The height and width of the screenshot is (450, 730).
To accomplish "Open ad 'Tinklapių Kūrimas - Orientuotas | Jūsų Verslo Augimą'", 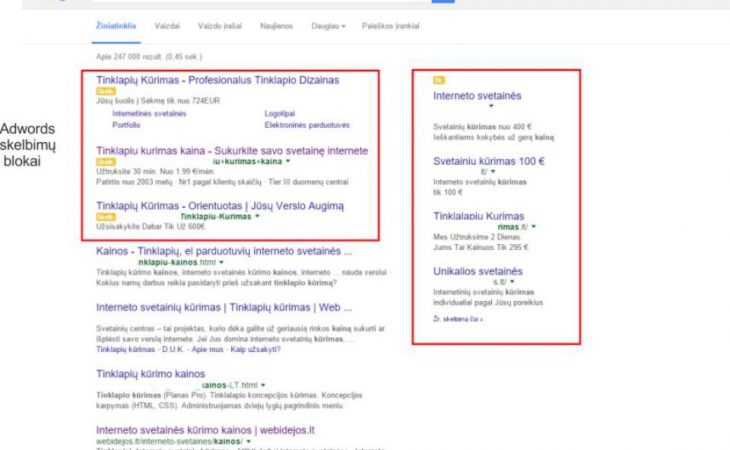I will [220, 206].
